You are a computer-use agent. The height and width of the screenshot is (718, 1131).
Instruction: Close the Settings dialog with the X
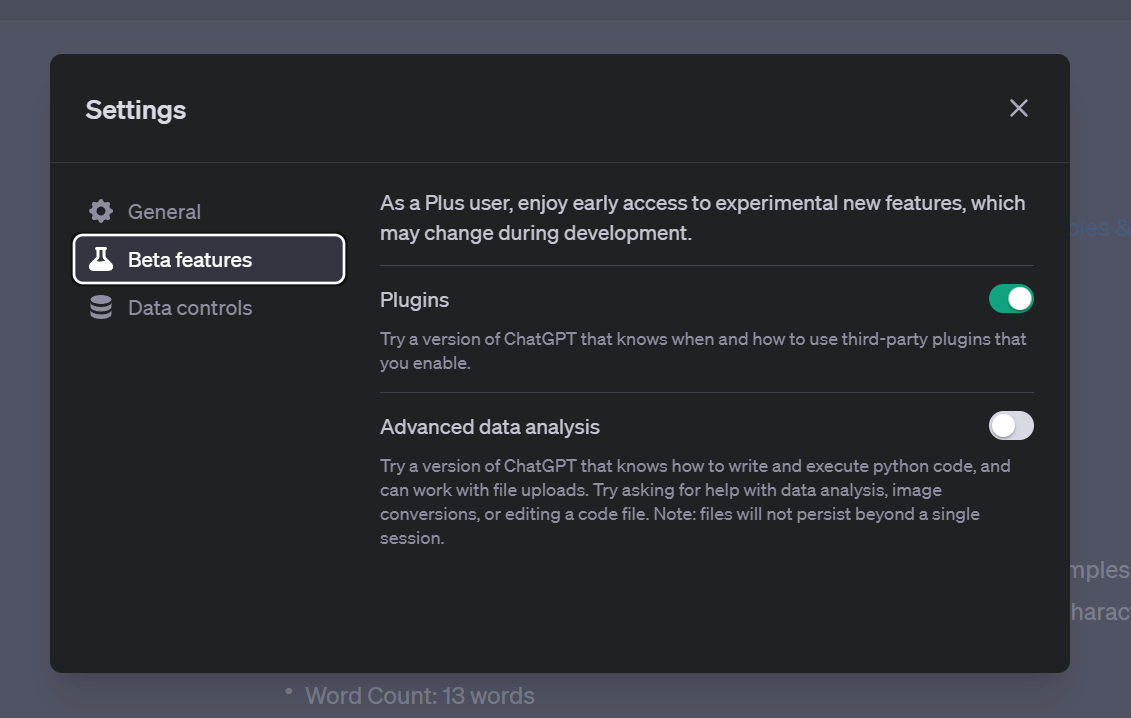[x=1018, y=108]
